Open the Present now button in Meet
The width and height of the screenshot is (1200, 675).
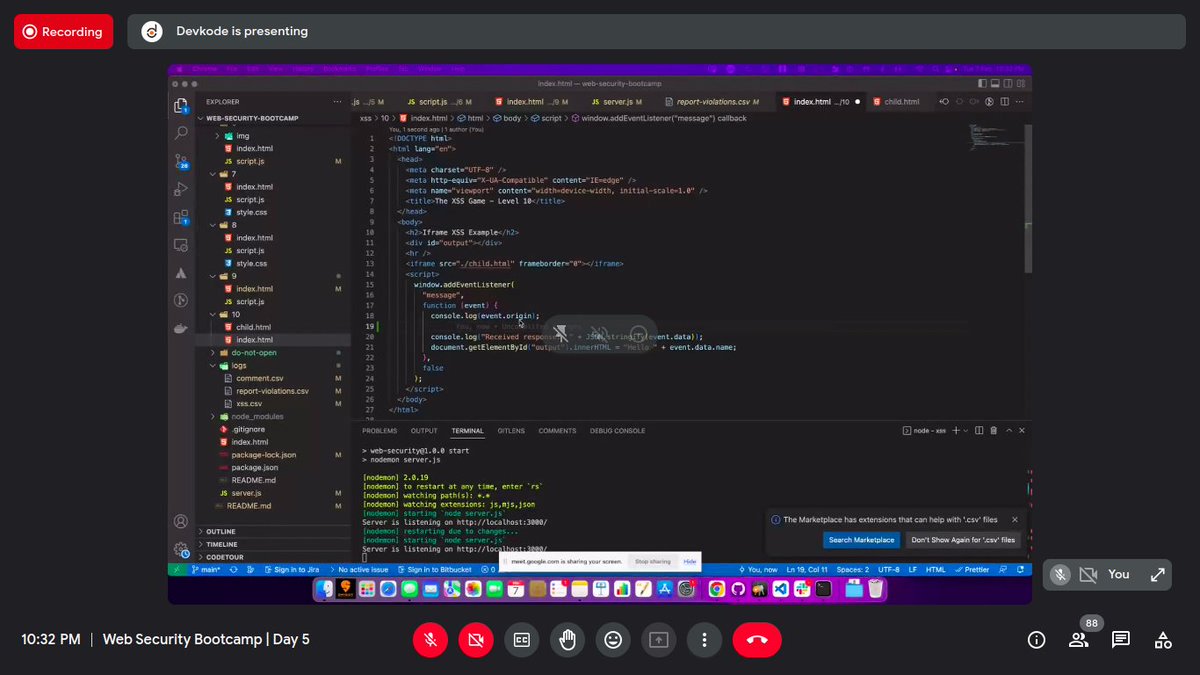(x=658, y=640)
